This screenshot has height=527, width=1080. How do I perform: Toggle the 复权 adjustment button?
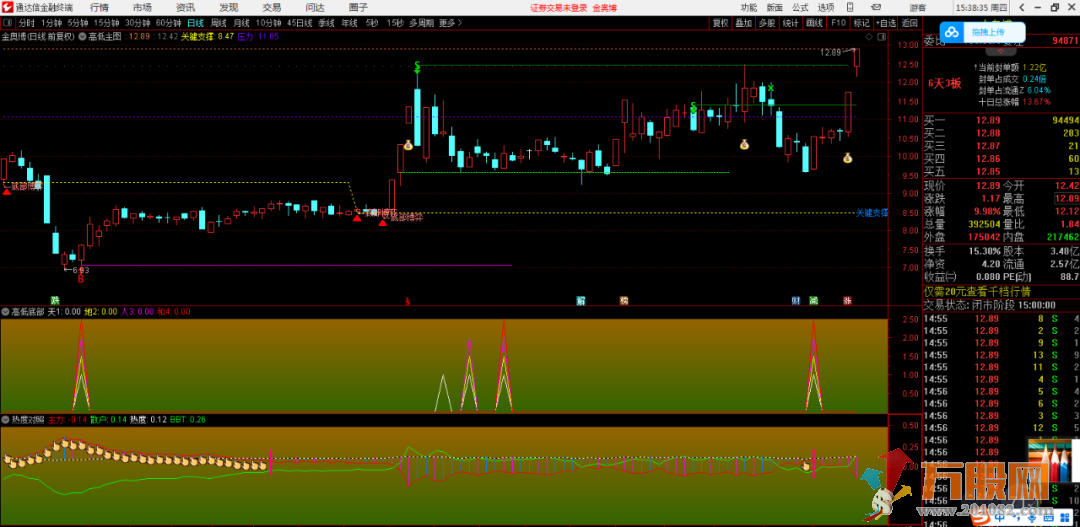pos(719,22)
